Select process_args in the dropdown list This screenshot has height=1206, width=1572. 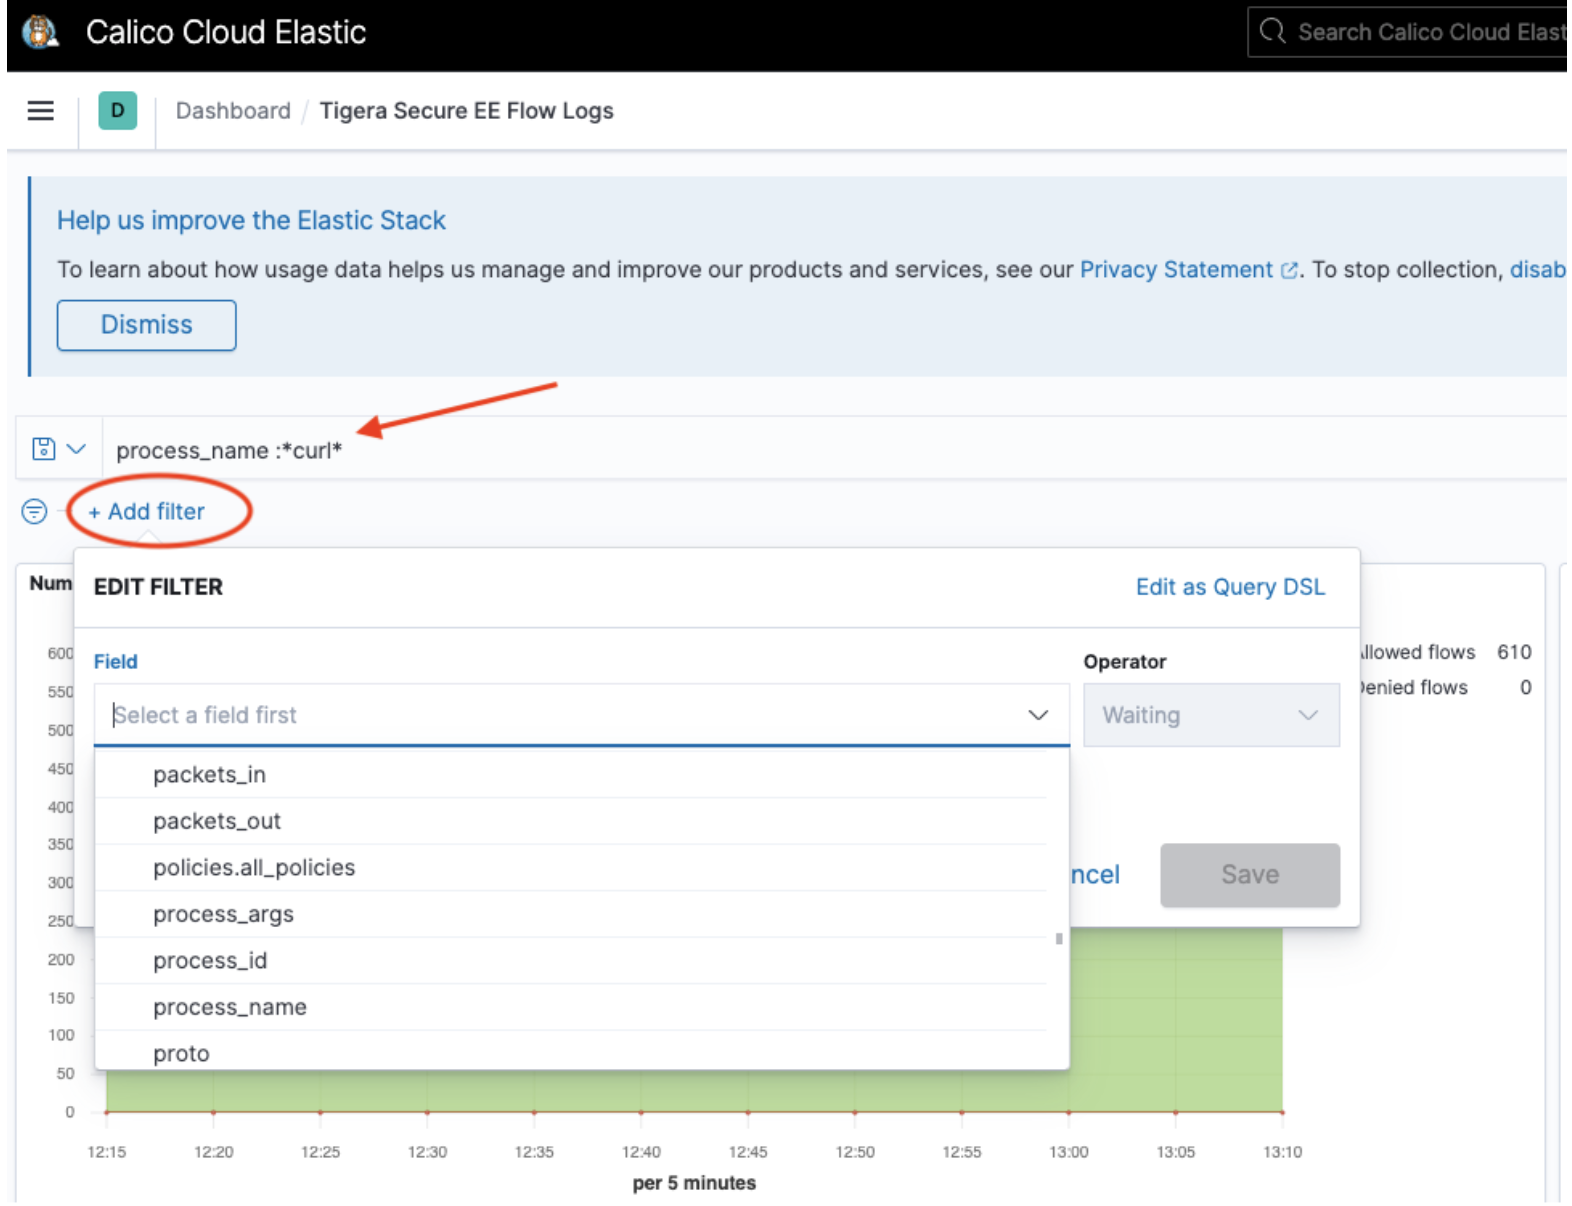click(223, 914)
